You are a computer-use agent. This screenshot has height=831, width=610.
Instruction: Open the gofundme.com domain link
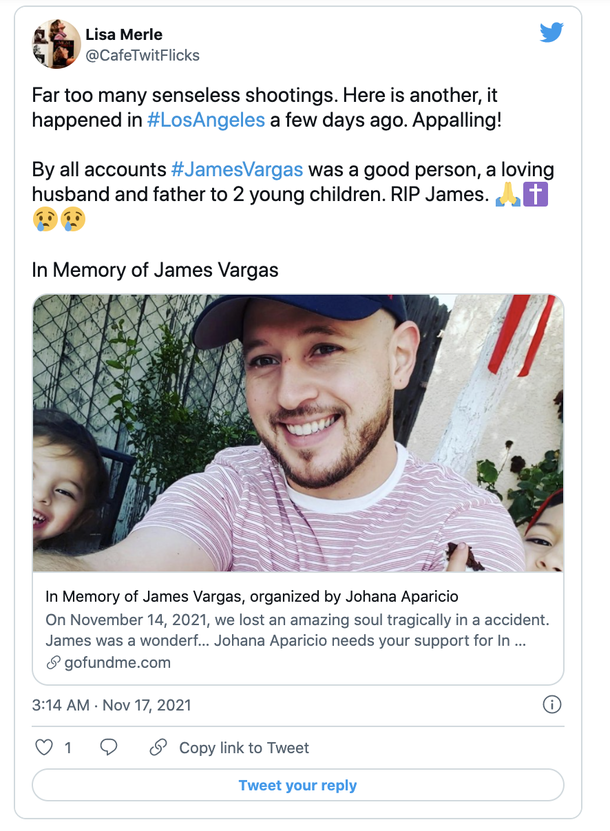click(x=118, y=662)
